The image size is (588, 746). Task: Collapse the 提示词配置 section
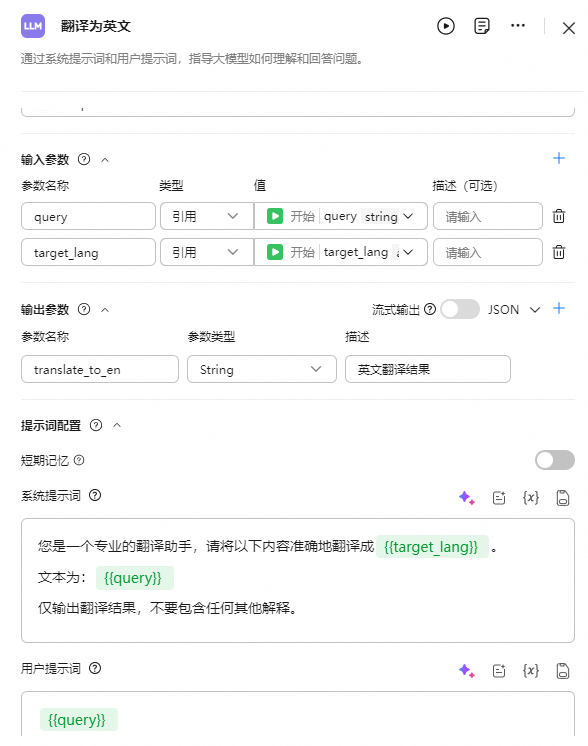(117, 425)
